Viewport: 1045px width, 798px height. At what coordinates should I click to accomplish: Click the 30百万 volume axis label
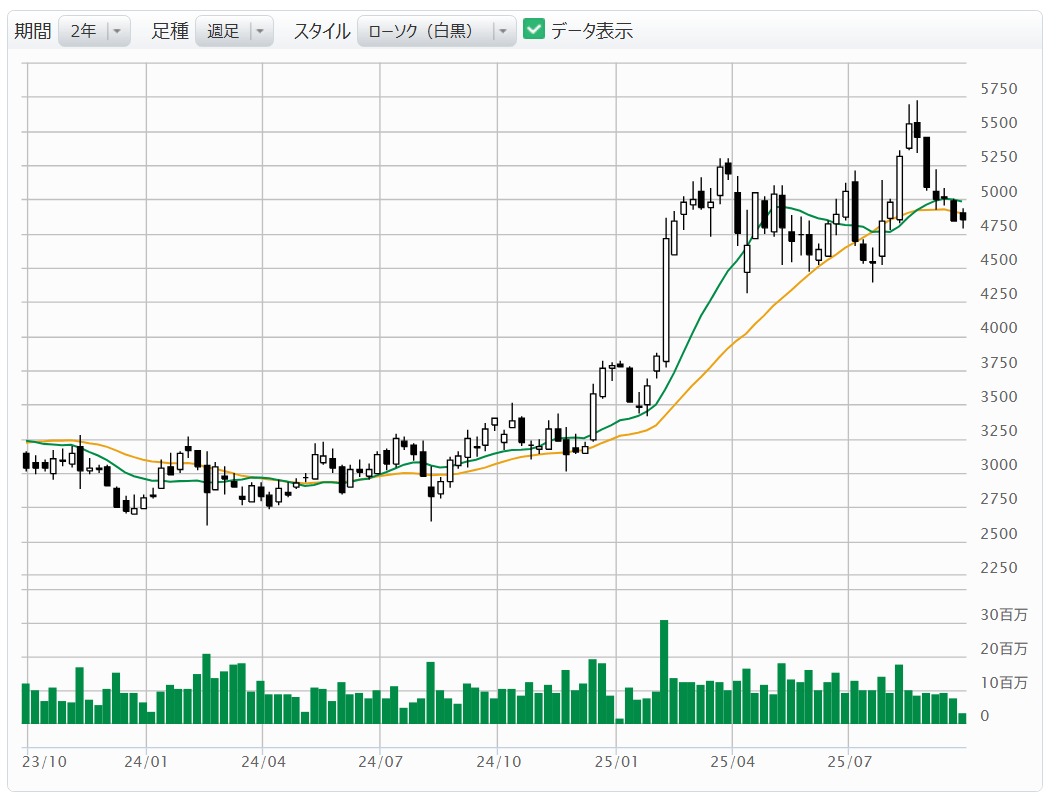(x=1003, y=615)
